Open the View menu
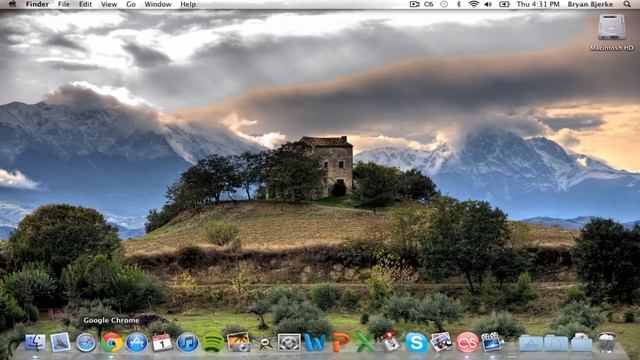640x360 pixels. point(109,4)
